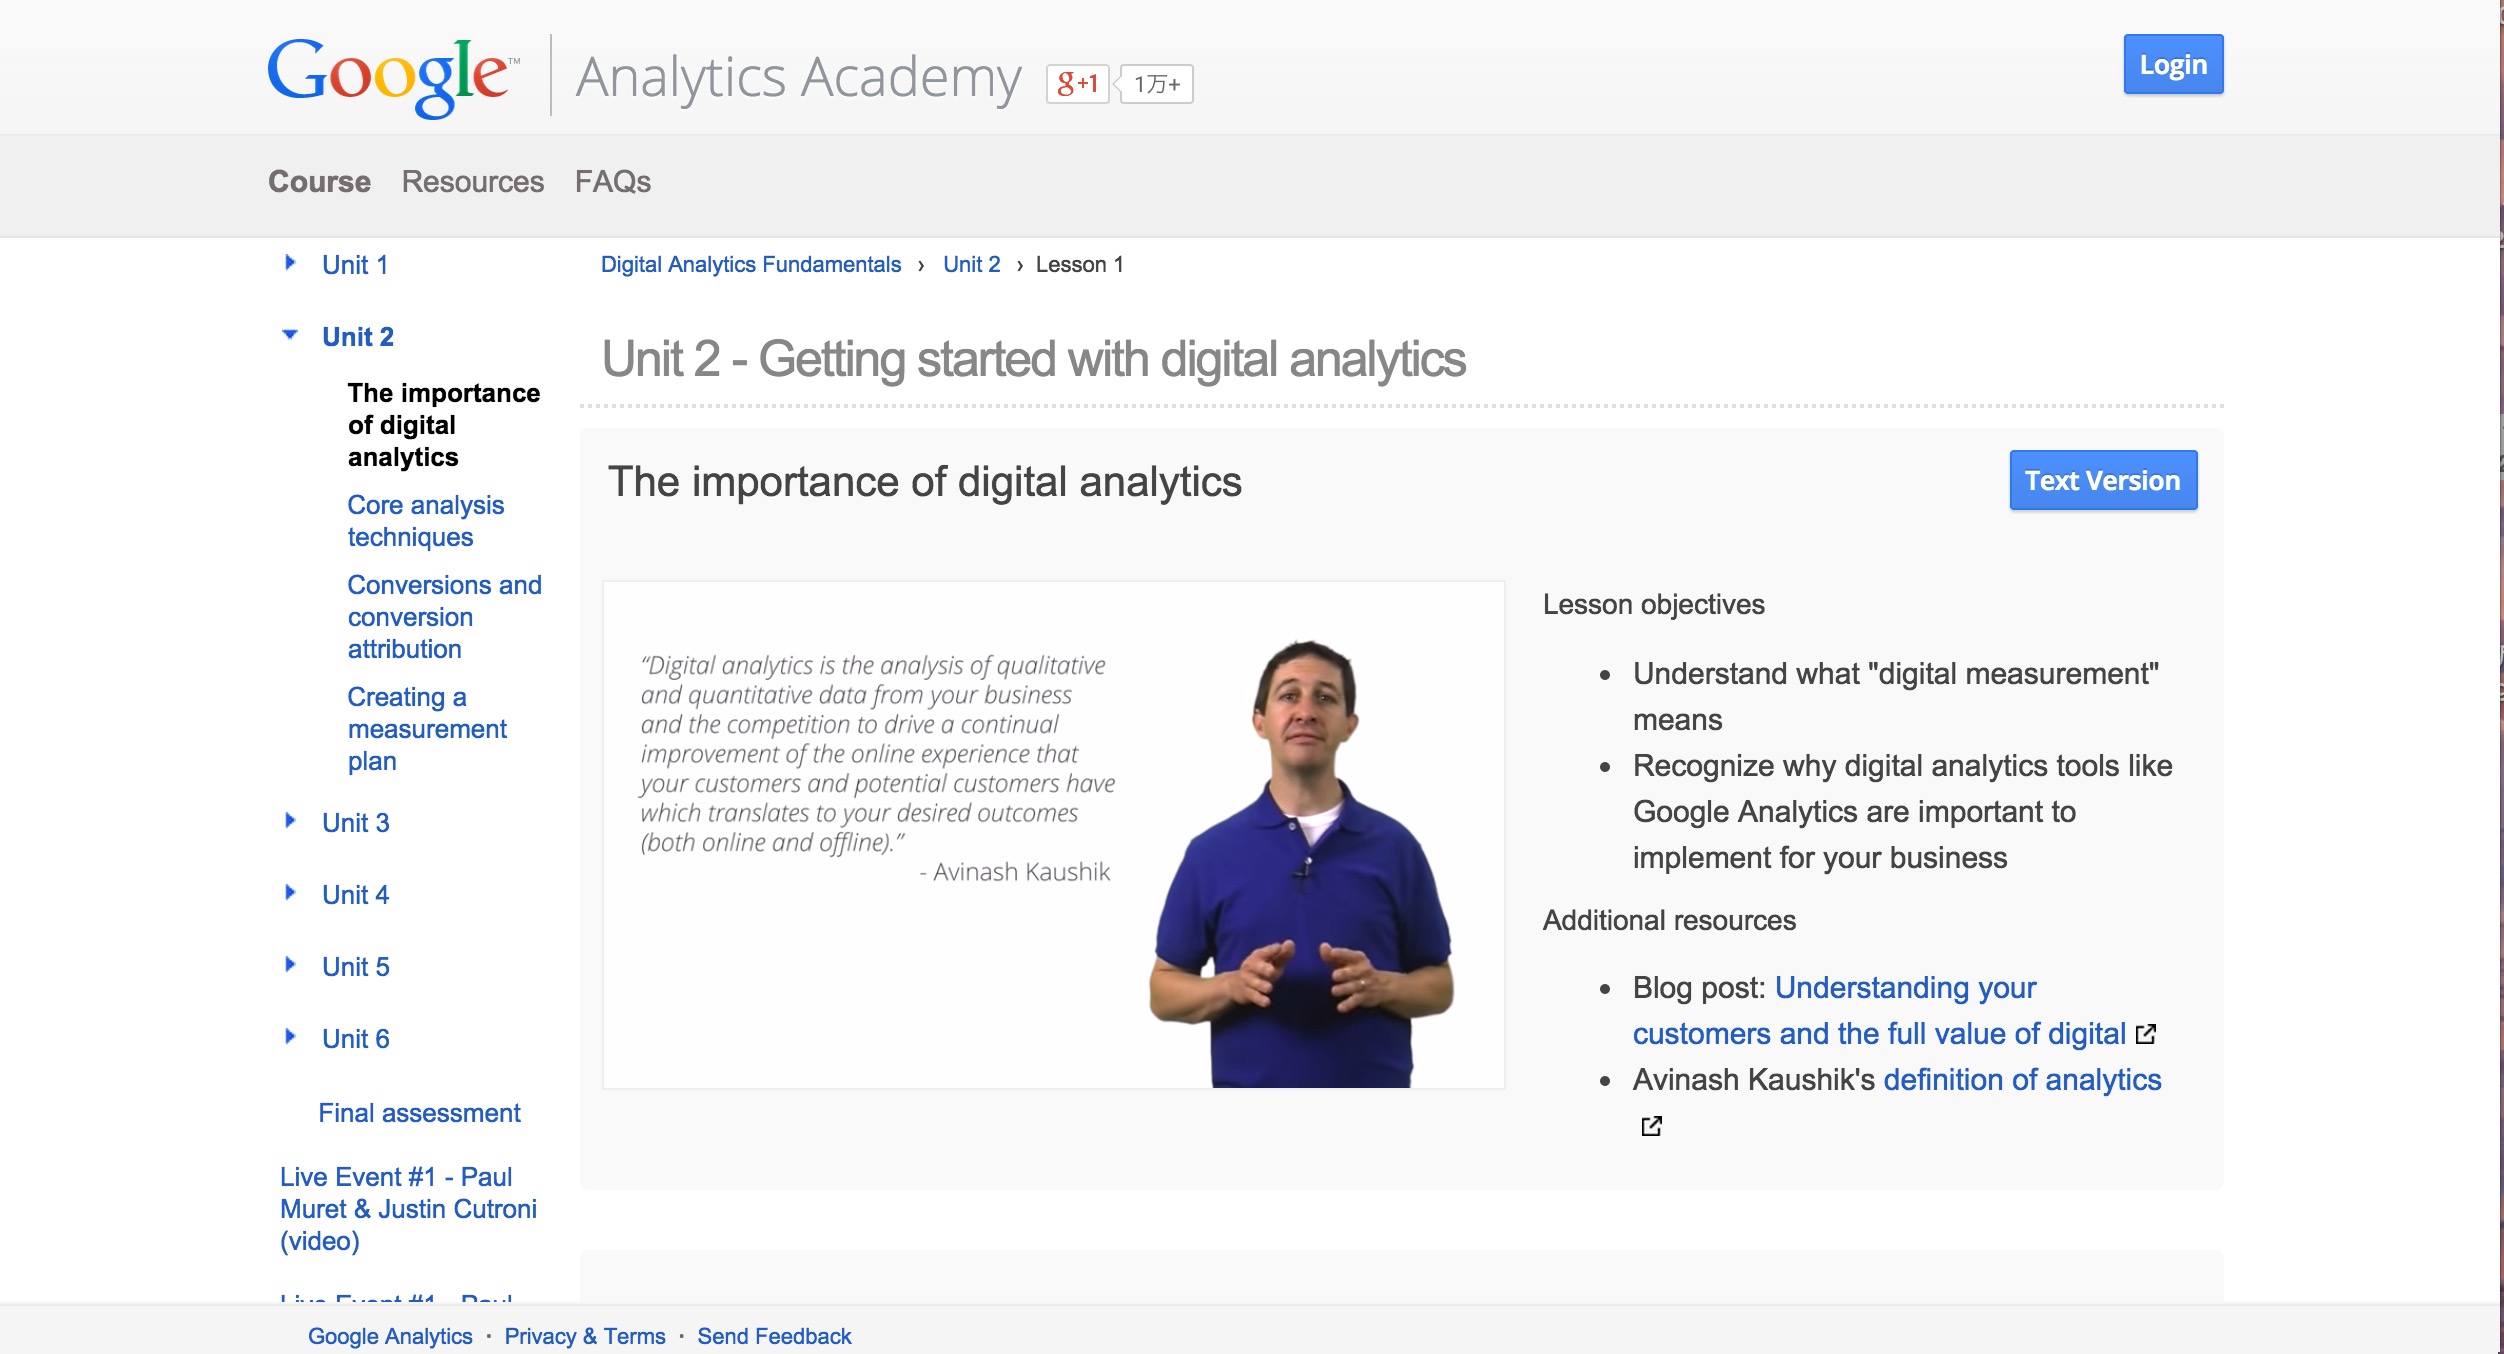The height and width of the screenshot is (1354, 2504).
Task: Click the Login button
Action: coord(2171,65)
